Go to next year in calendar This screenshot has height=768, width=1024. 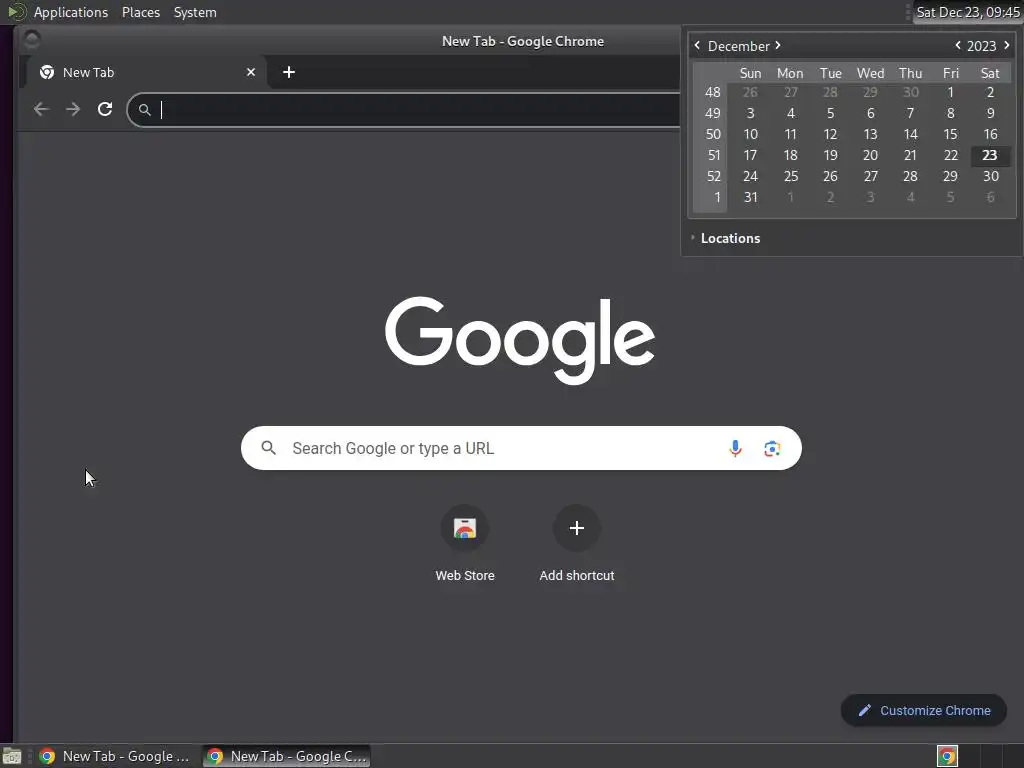[x=1006, y=45]
